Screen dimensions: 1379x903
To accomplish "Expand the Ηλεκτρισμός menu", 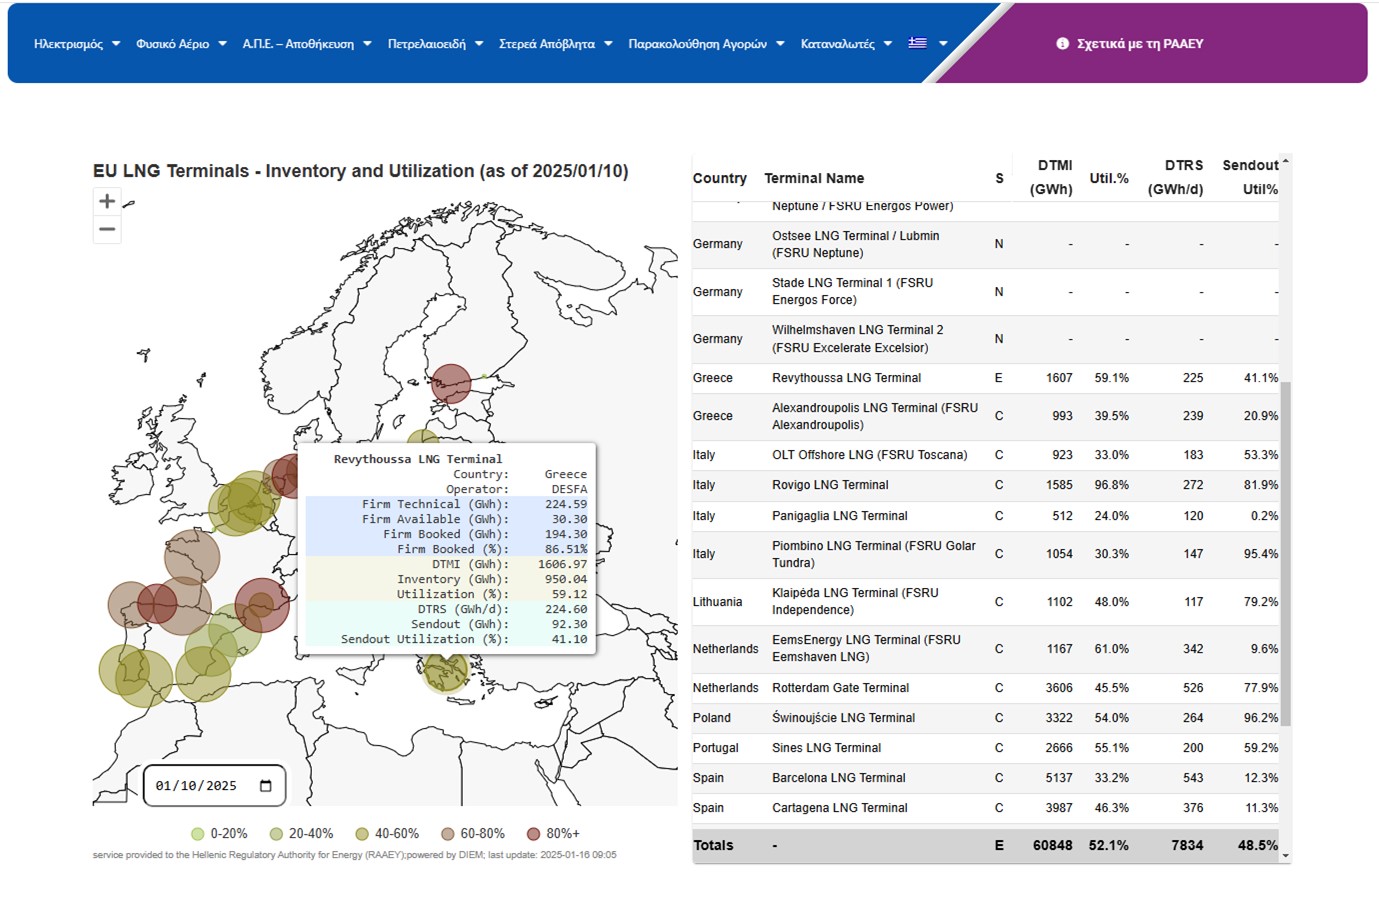I will click(77, 44).
